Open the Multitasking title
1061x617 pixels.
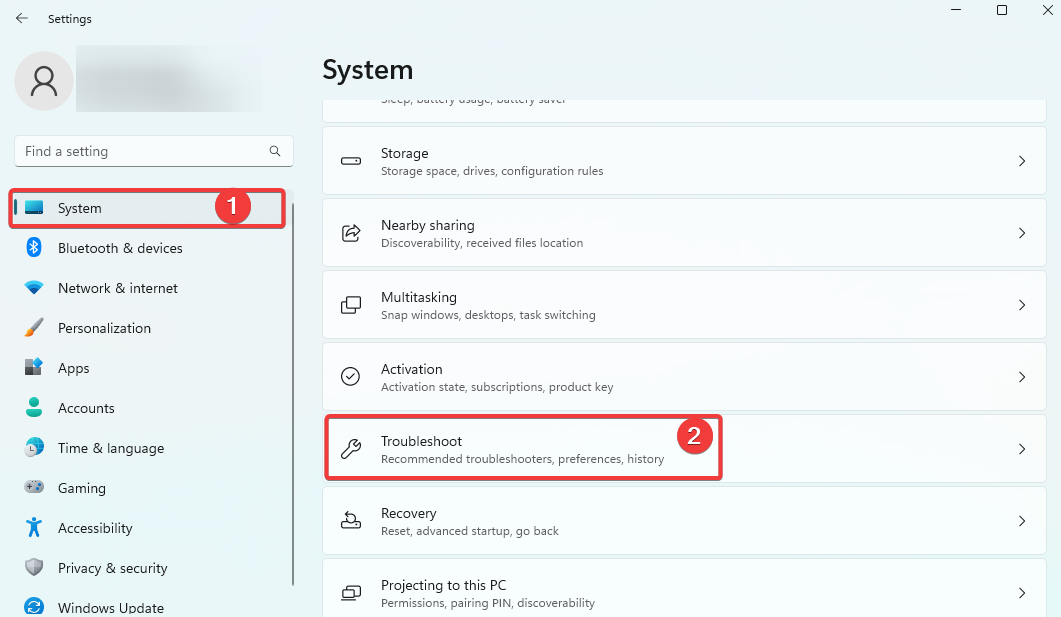pos(419,297)
